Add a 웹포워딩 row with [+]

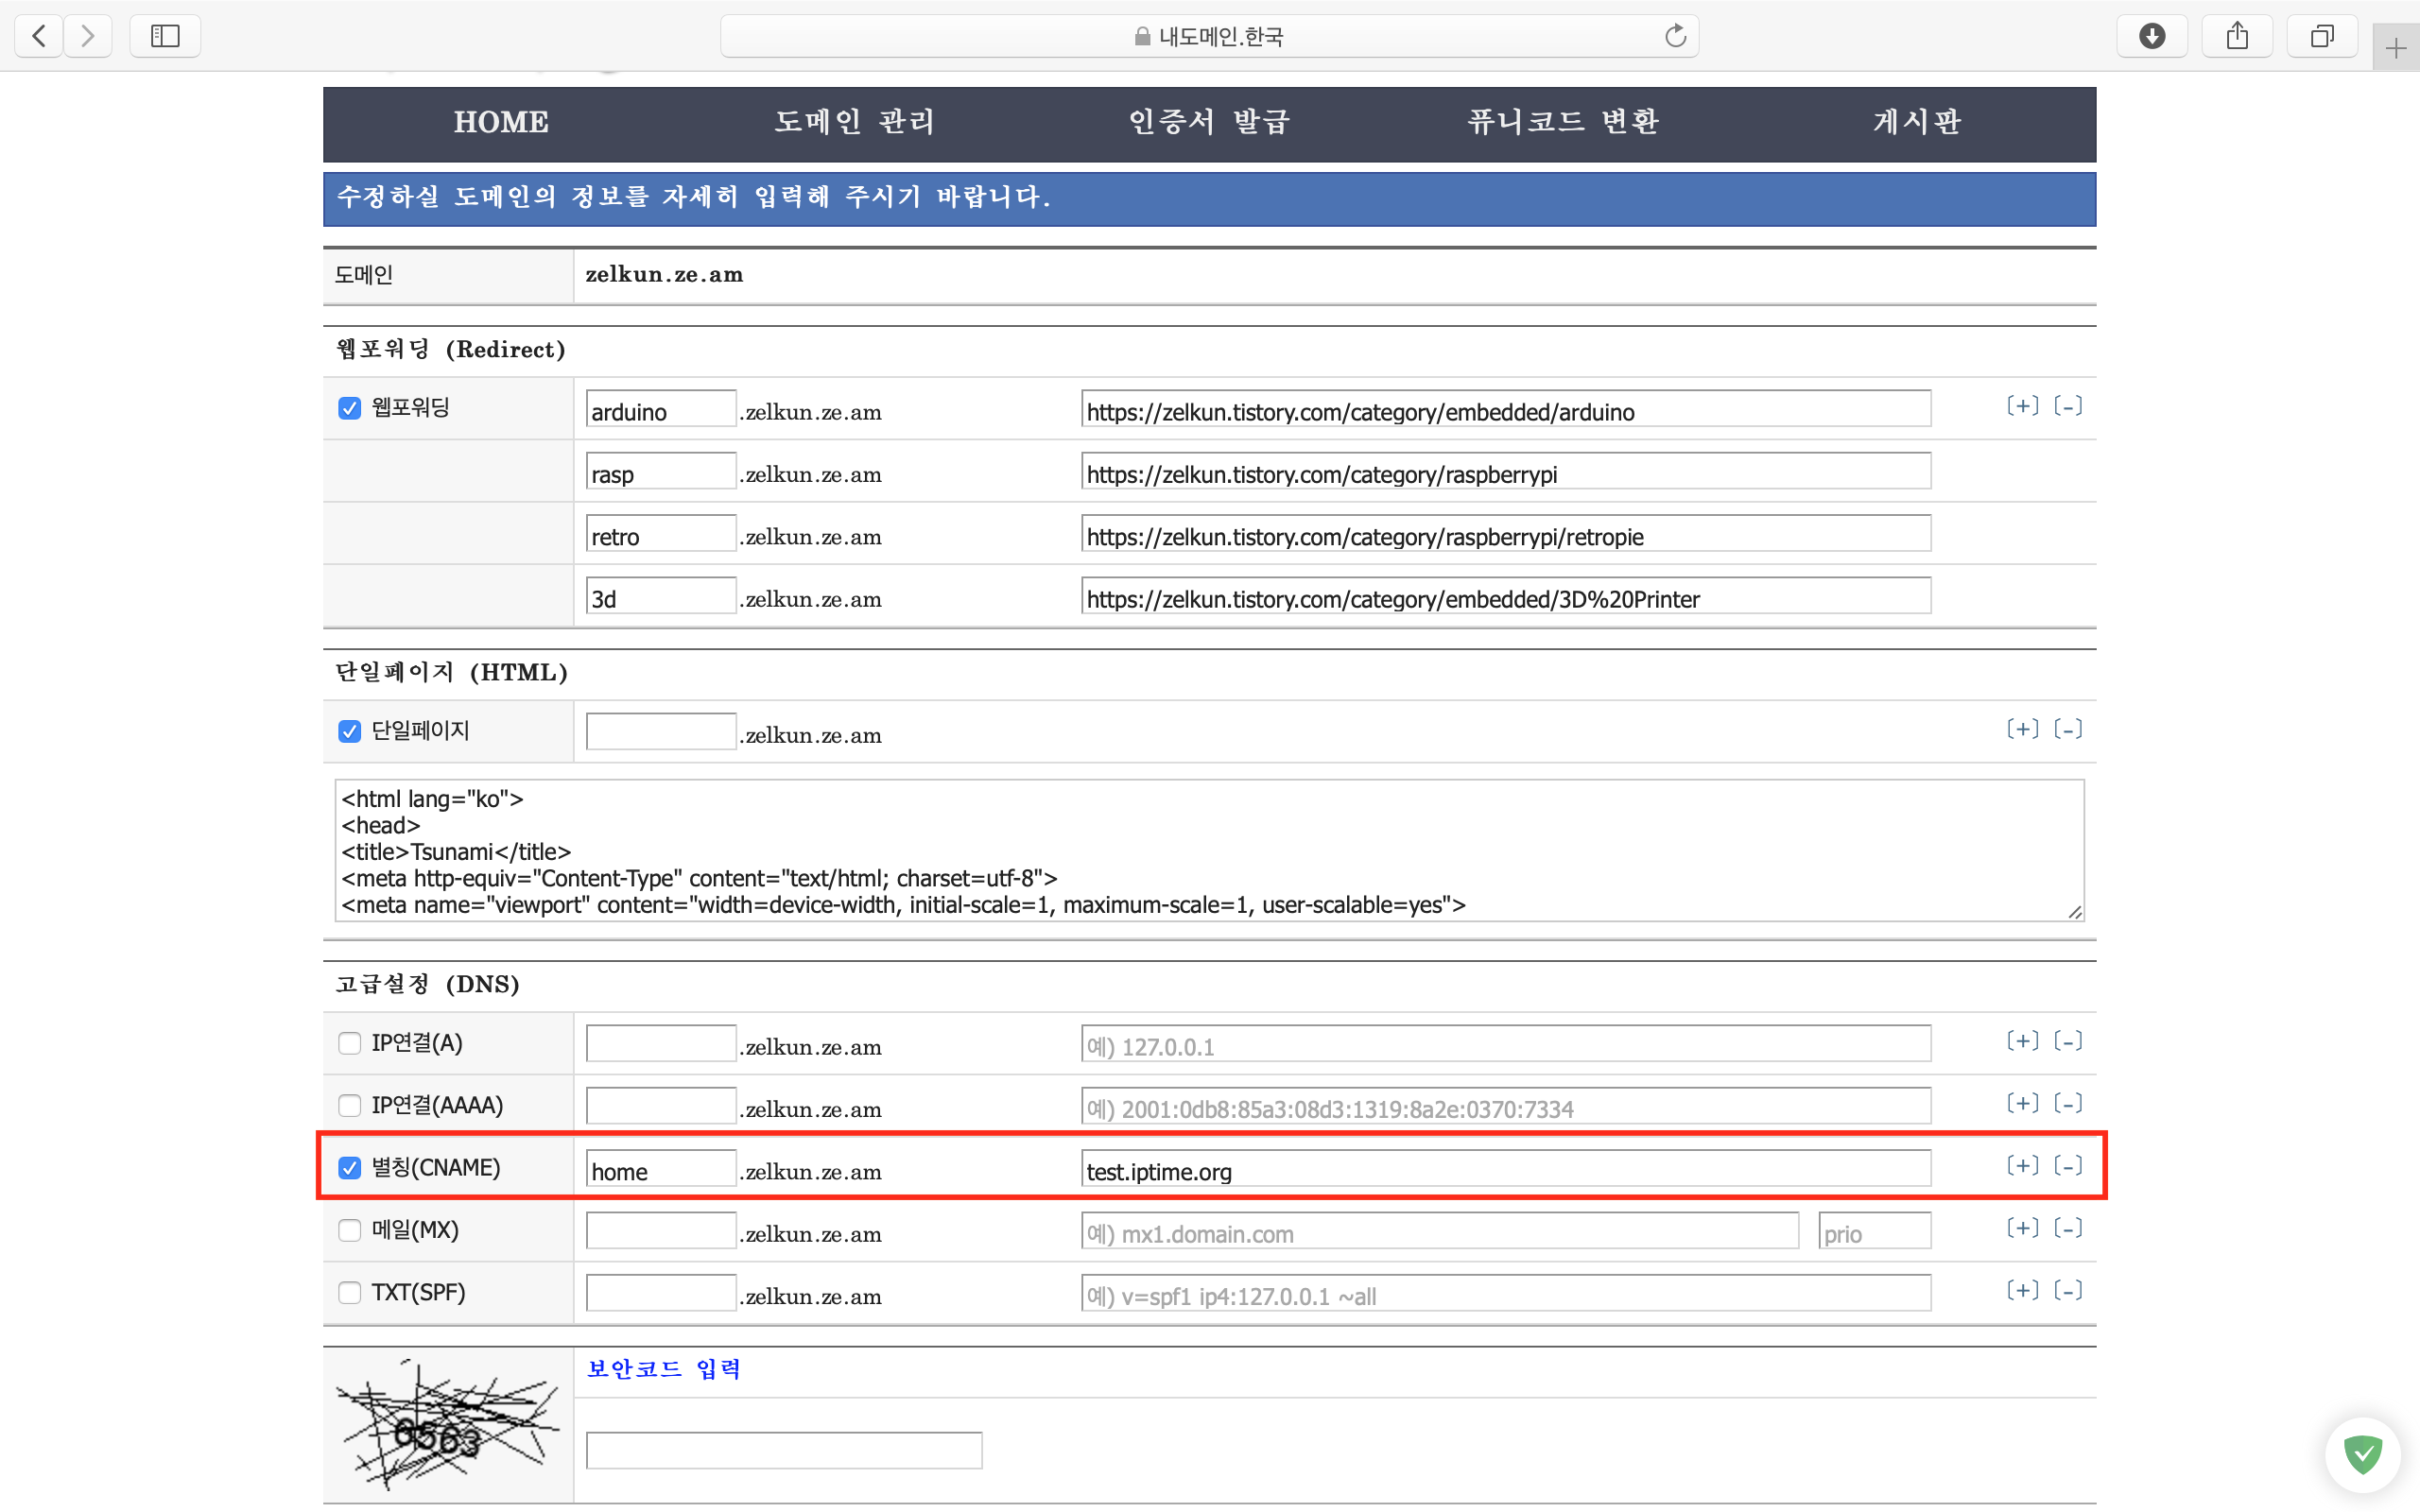[x=2022, y=406]
